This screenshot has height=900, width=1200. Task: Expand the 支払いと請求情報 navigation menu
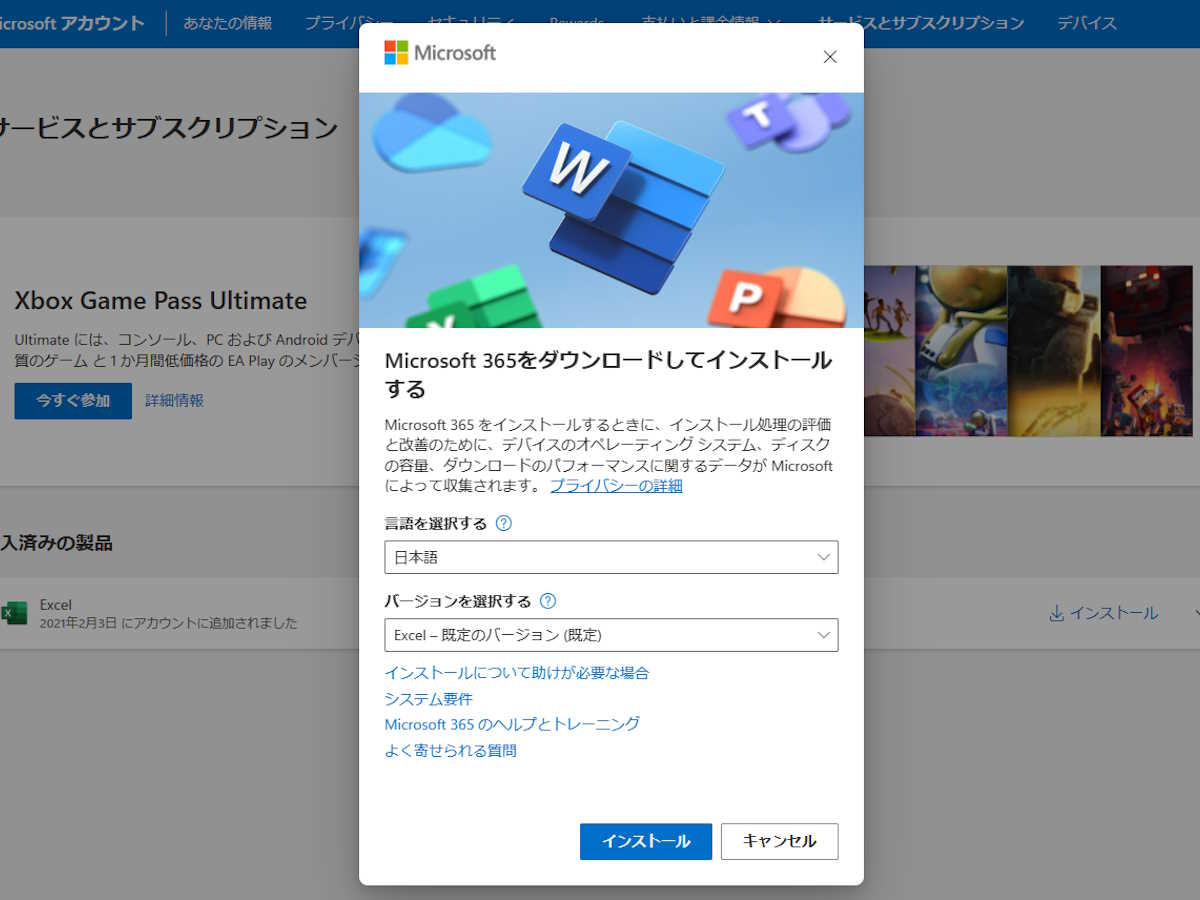coord(700,22)
